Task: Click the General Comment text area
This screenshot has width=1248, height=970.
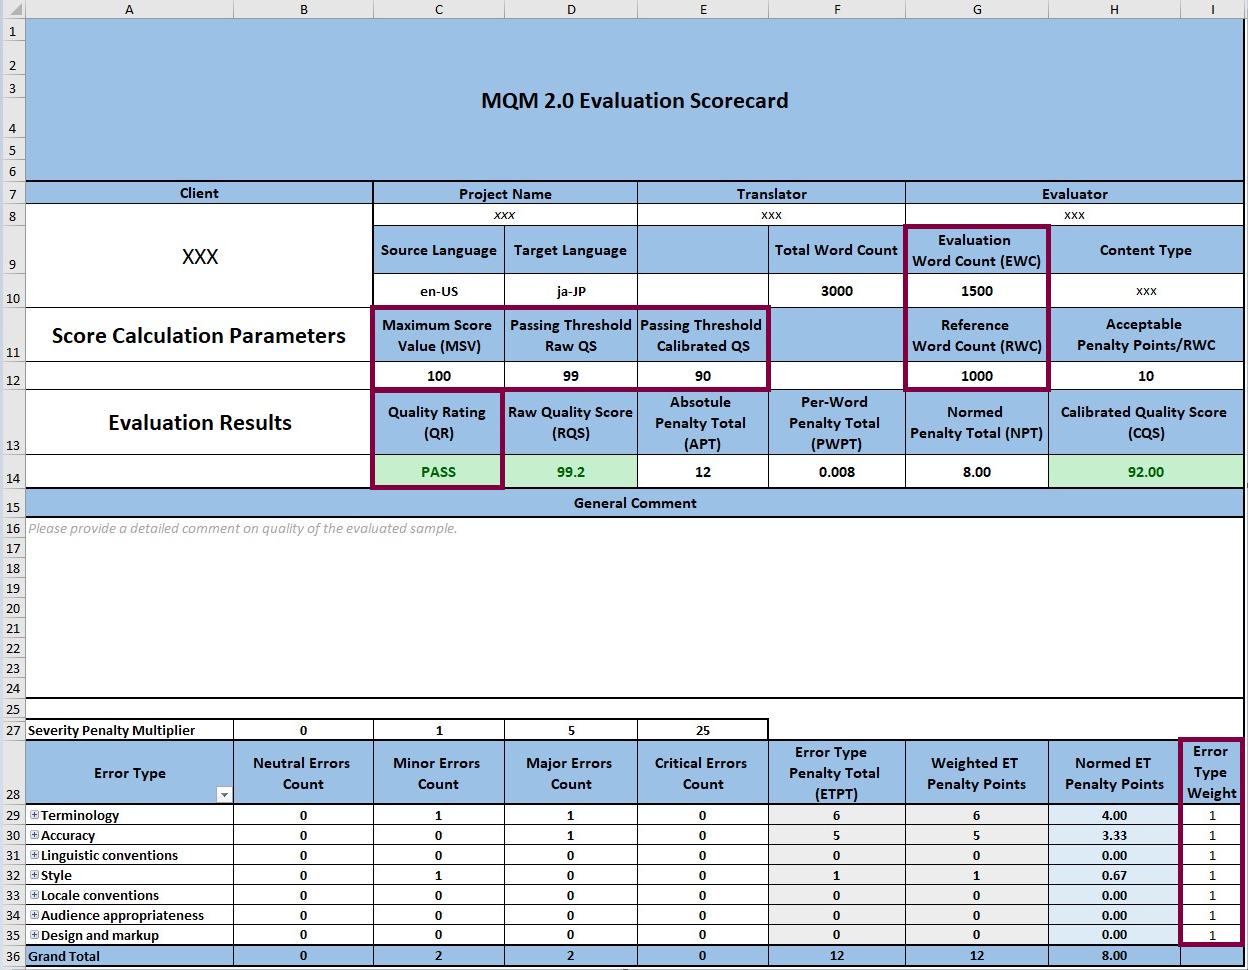Action: pos(635,607)
